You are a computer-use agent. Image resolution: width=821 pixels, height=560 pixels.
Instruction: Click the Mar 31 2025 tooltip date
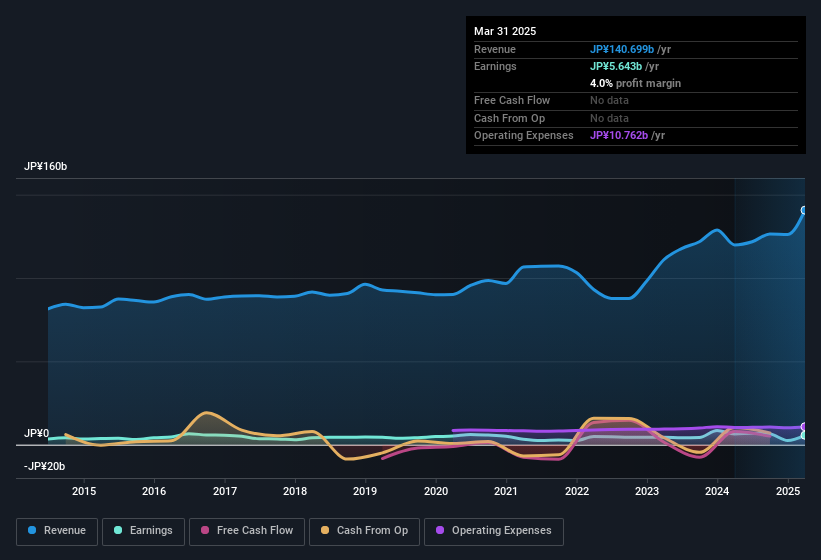point(505,31)
